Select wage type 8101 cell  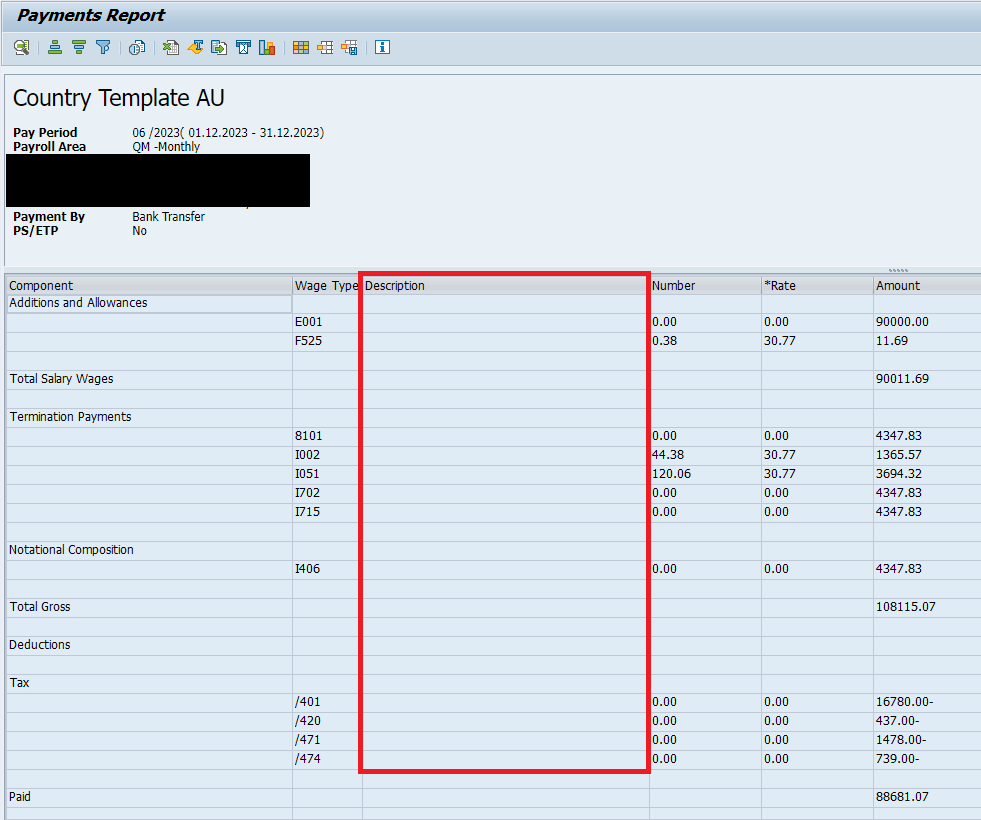point(327,436)
